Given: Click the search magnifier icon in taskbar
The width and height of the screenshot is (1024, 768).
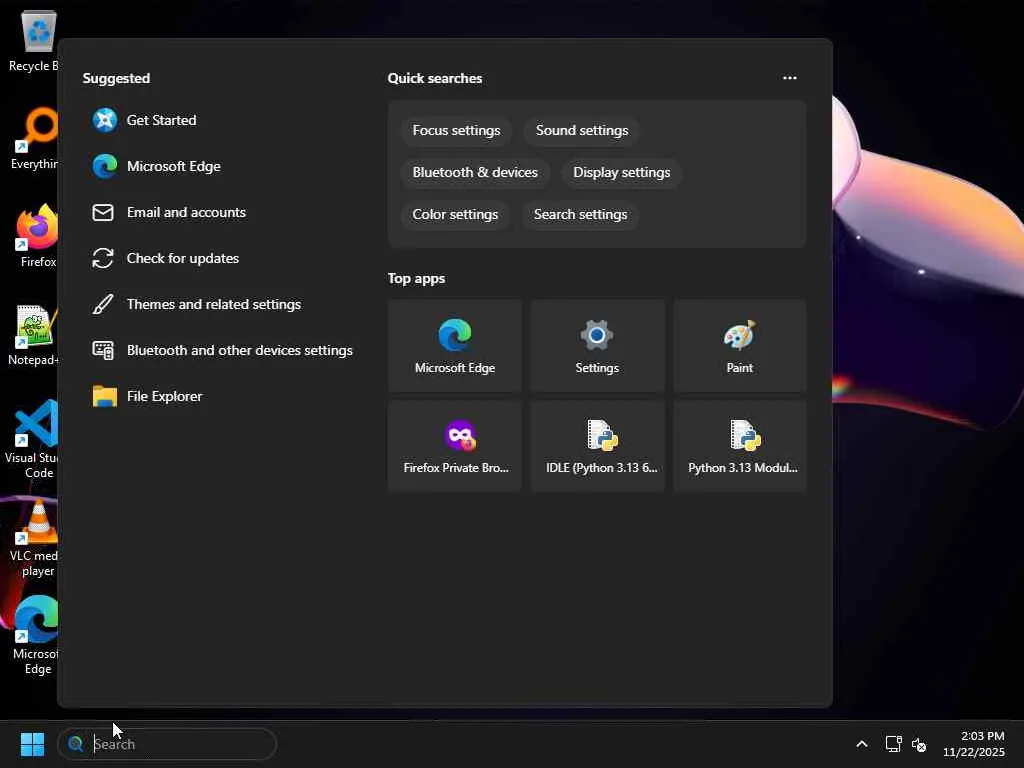Looking at the screenshot, I should tap(76, 744).
